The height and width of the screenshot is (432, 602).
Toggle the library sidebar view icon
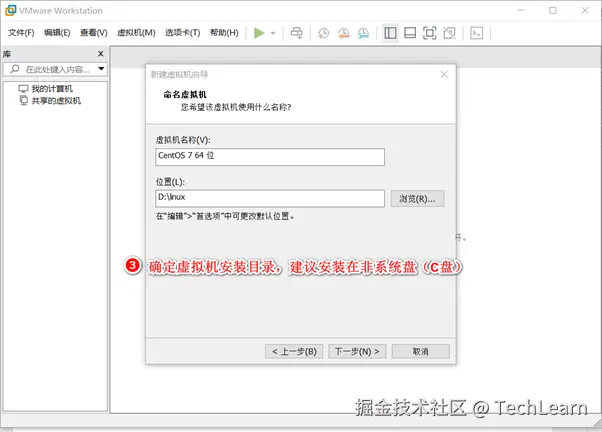click(x=390, y=33)
